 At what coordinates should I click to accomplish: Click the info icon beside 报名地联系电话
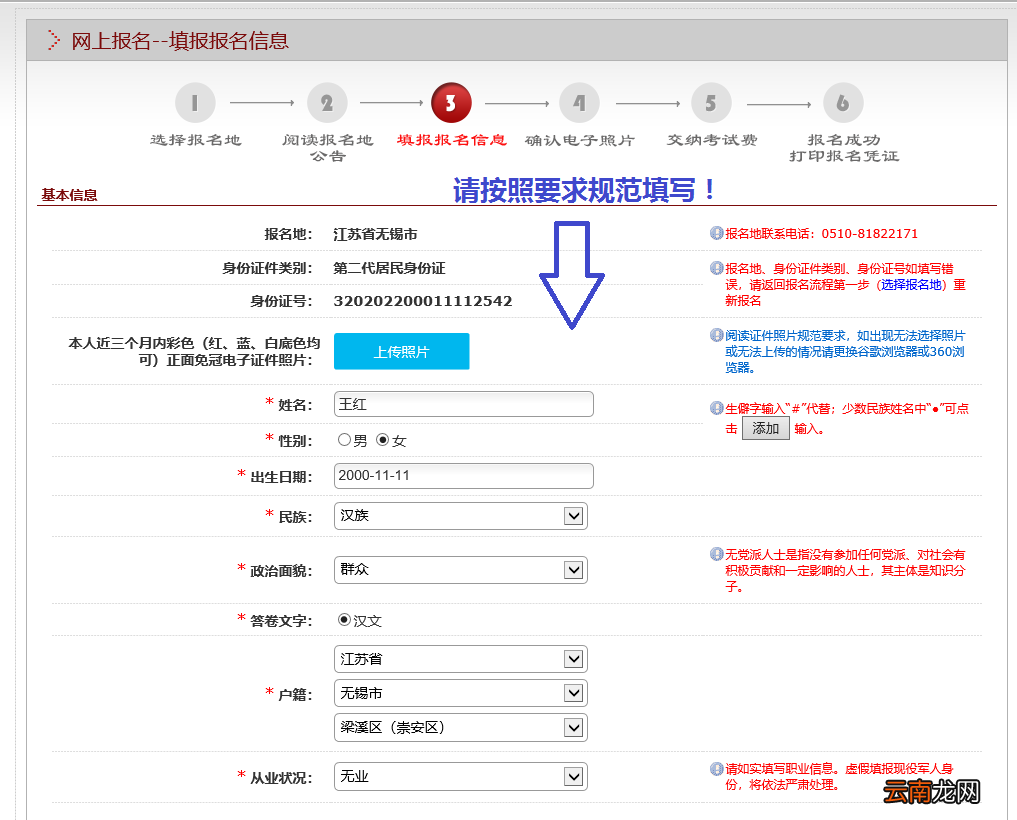click(x=716, y=233)
